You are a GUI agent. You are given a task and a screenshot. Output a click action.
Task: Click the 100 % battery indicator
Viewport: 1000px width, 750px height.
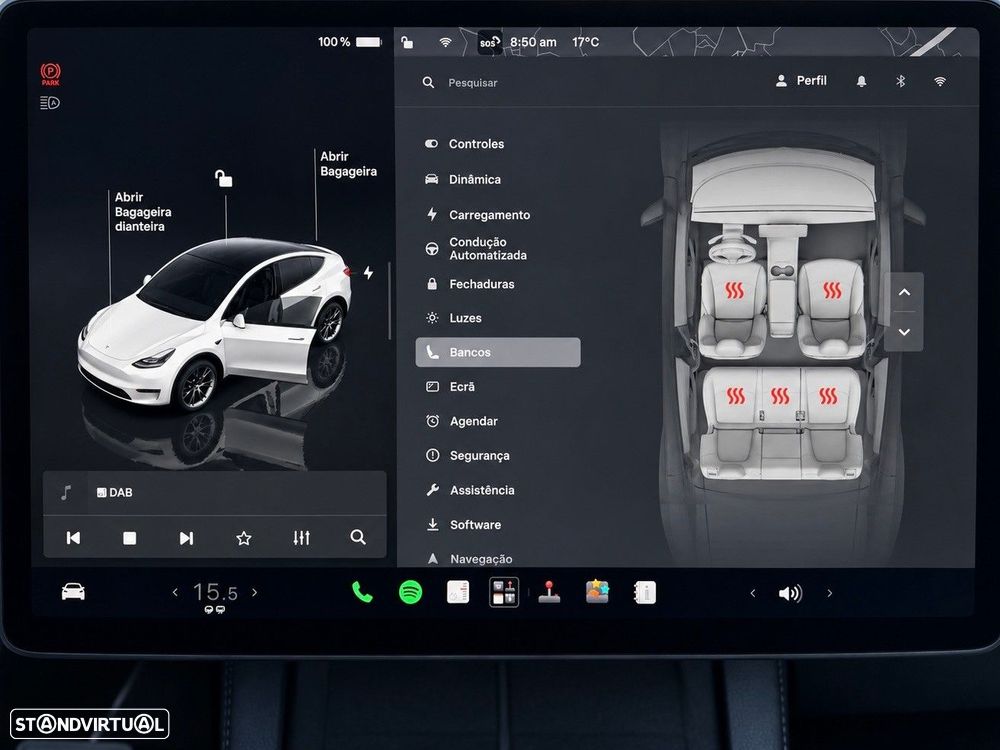(349, 42)
